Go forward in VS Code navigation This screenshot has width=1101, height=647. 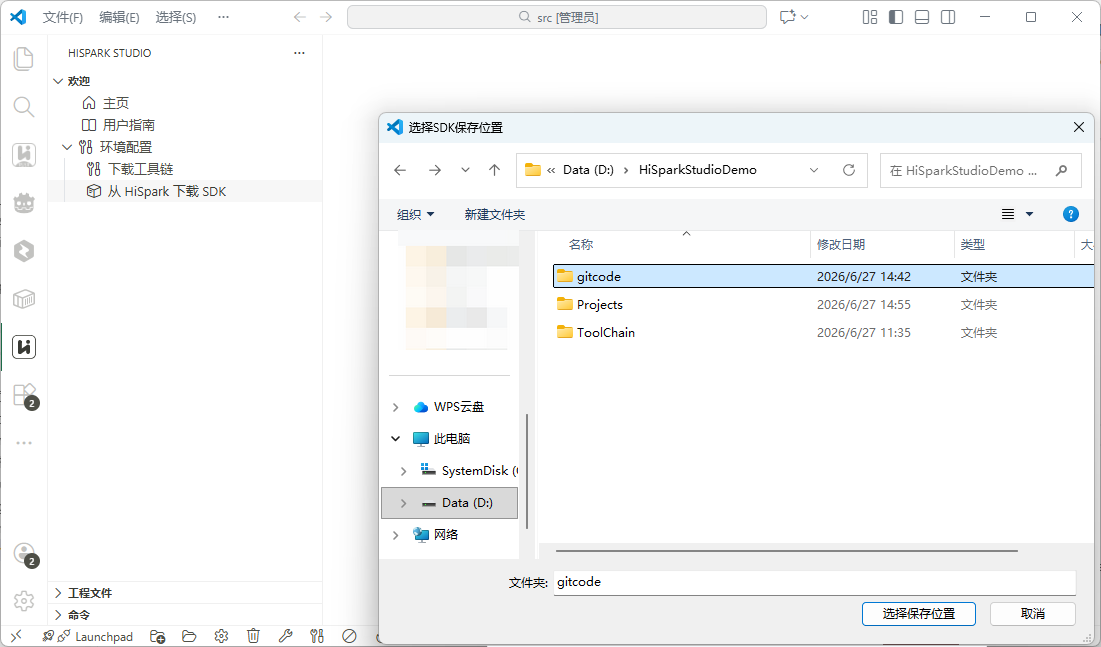pyautogui.click(x=326, y=17)
